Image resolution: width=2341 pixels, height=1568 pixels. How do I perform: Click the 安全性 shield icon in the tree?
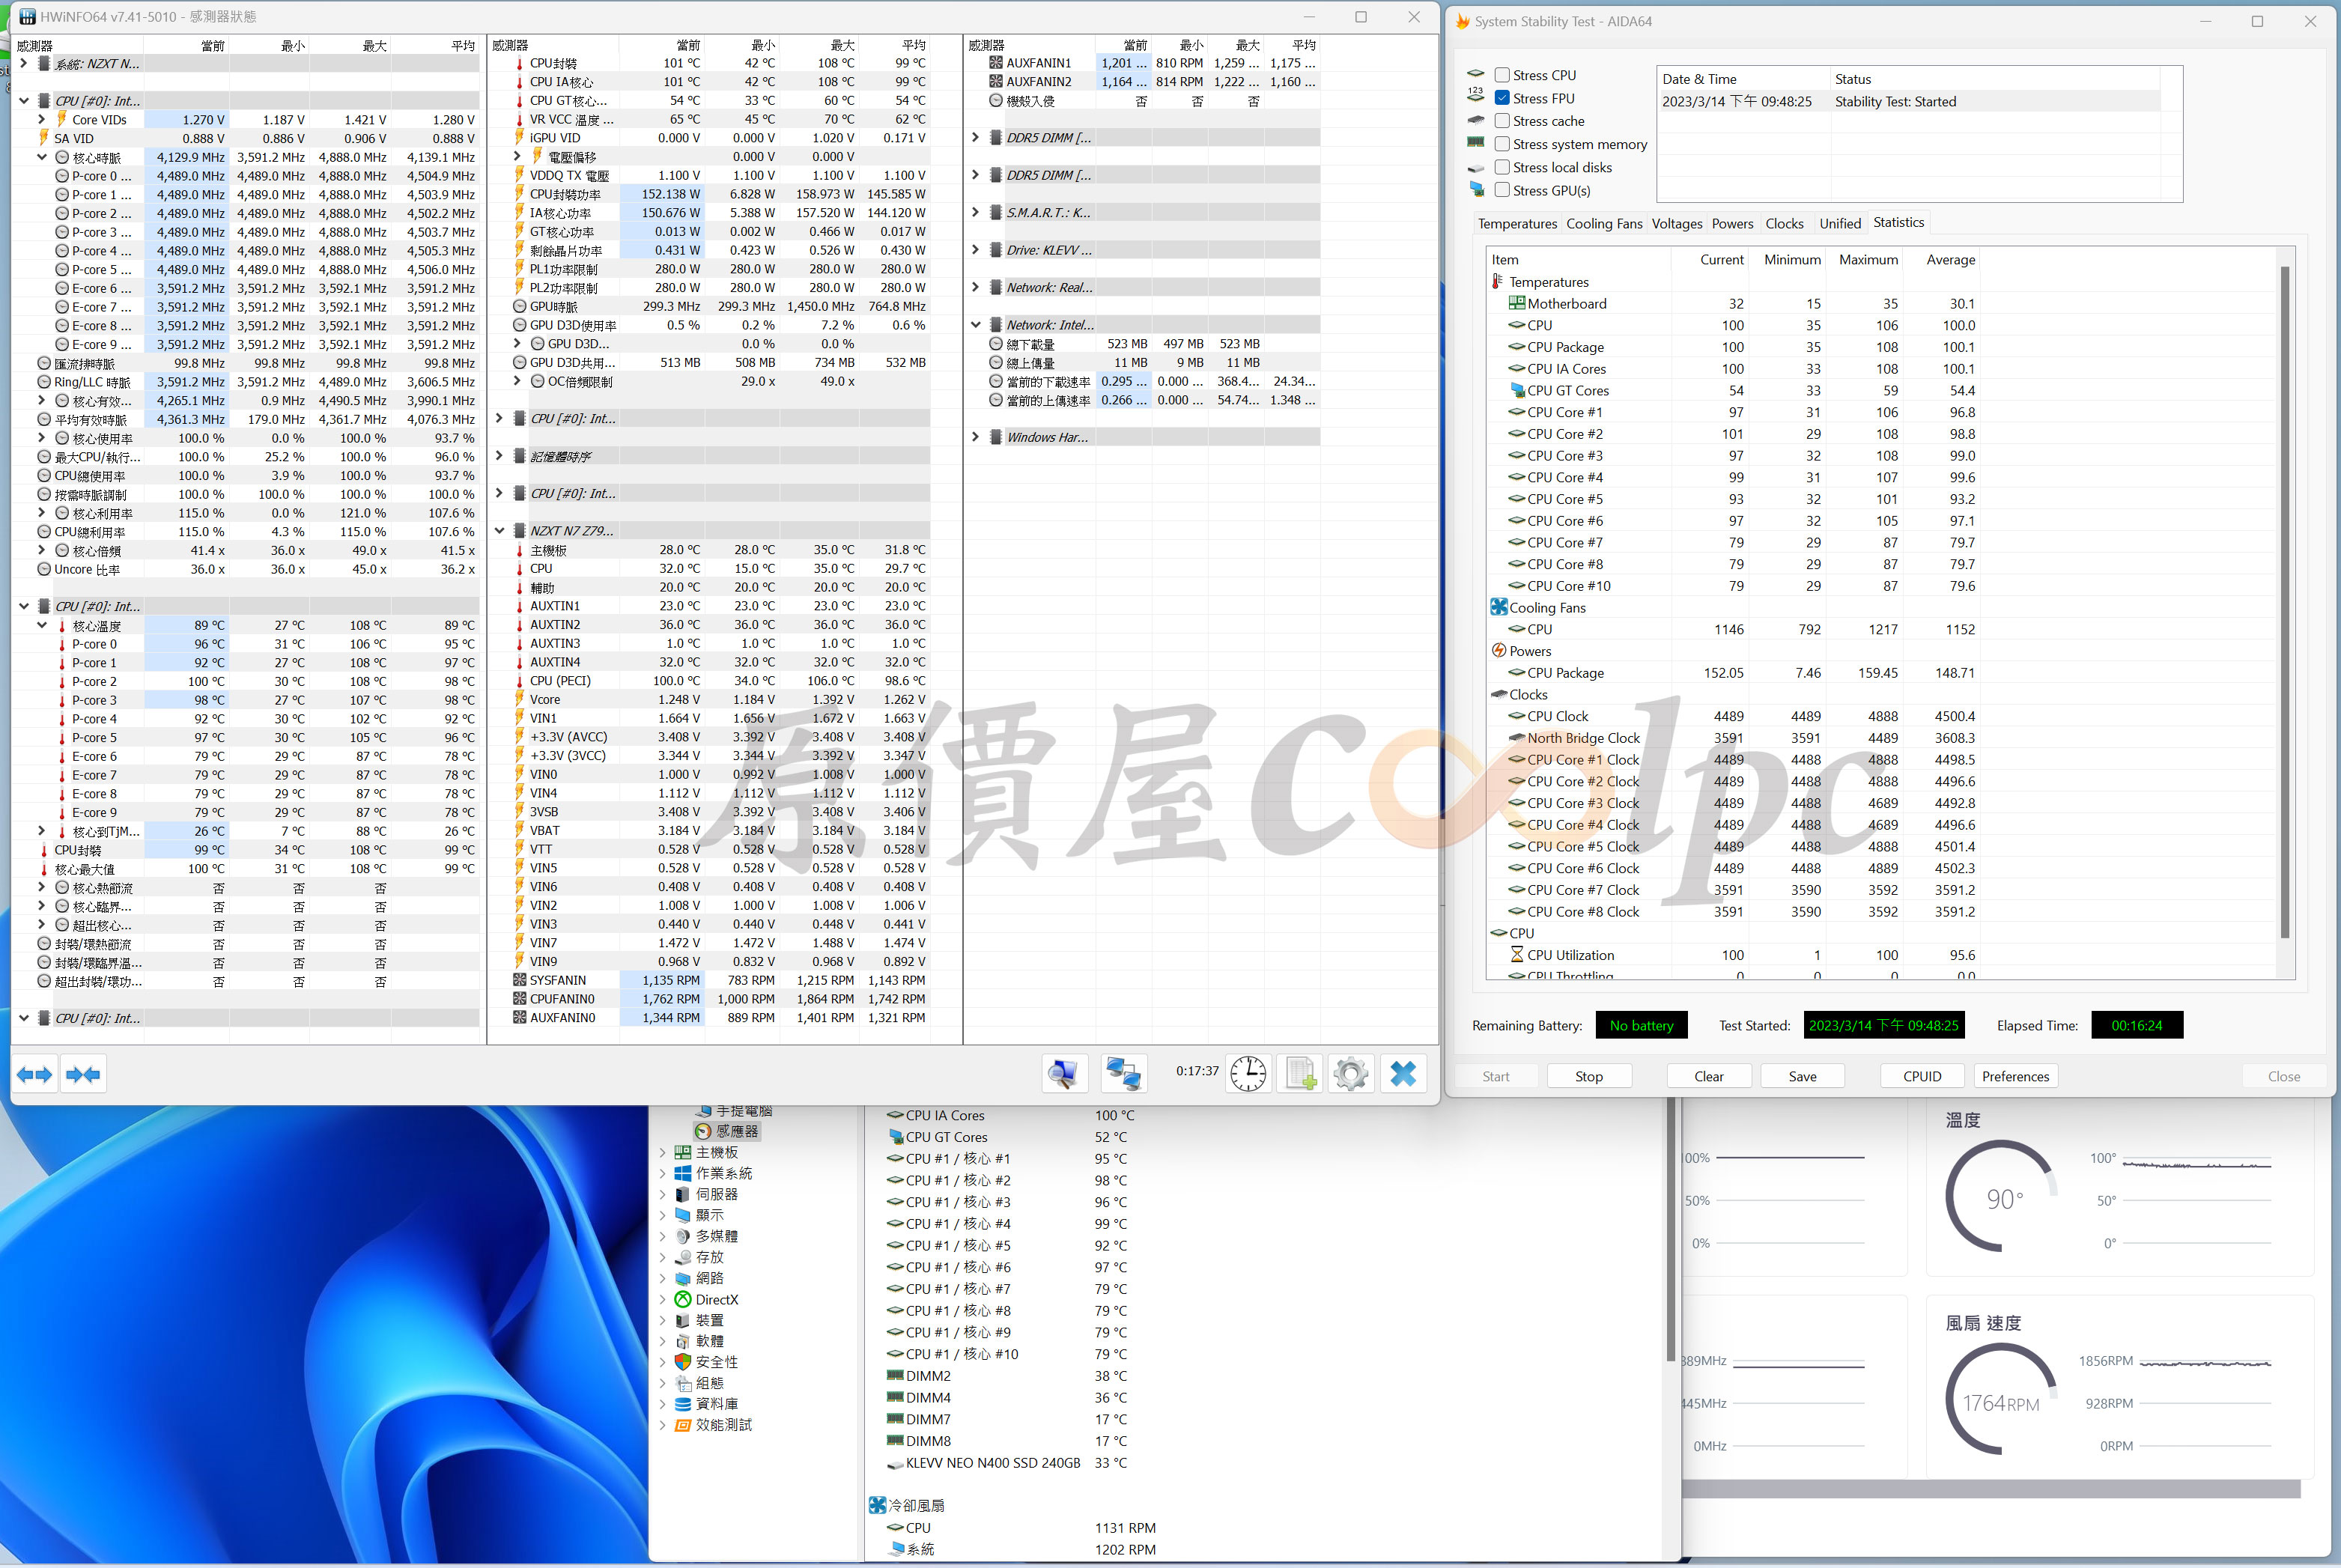pos(683,1362)
